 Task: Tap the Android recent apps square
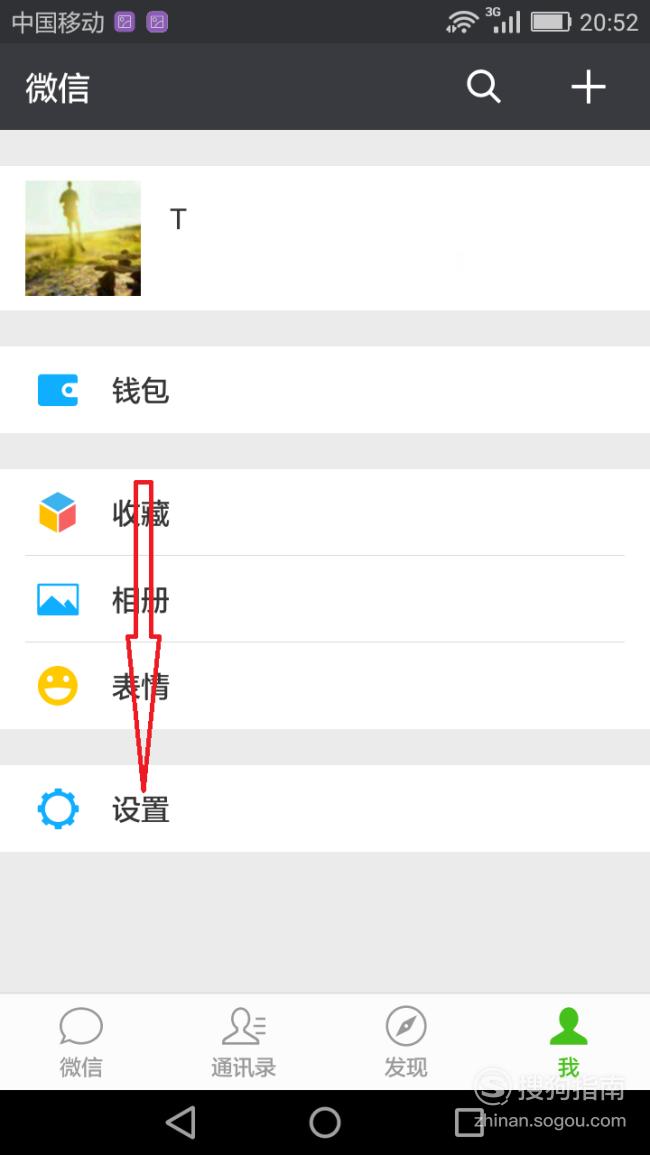469,1123
